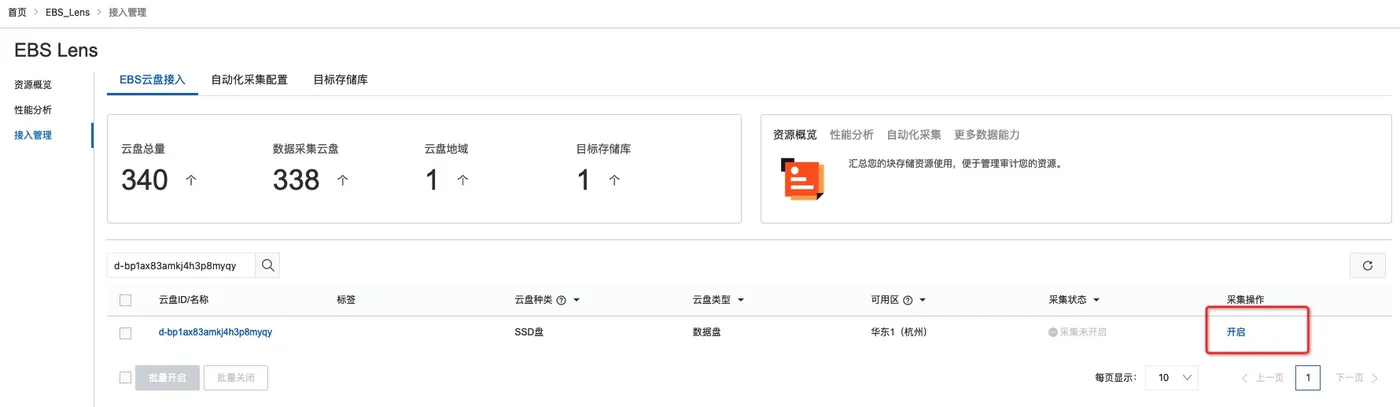Tick the checkbox beside 批量开启 button

click(125, 378)
